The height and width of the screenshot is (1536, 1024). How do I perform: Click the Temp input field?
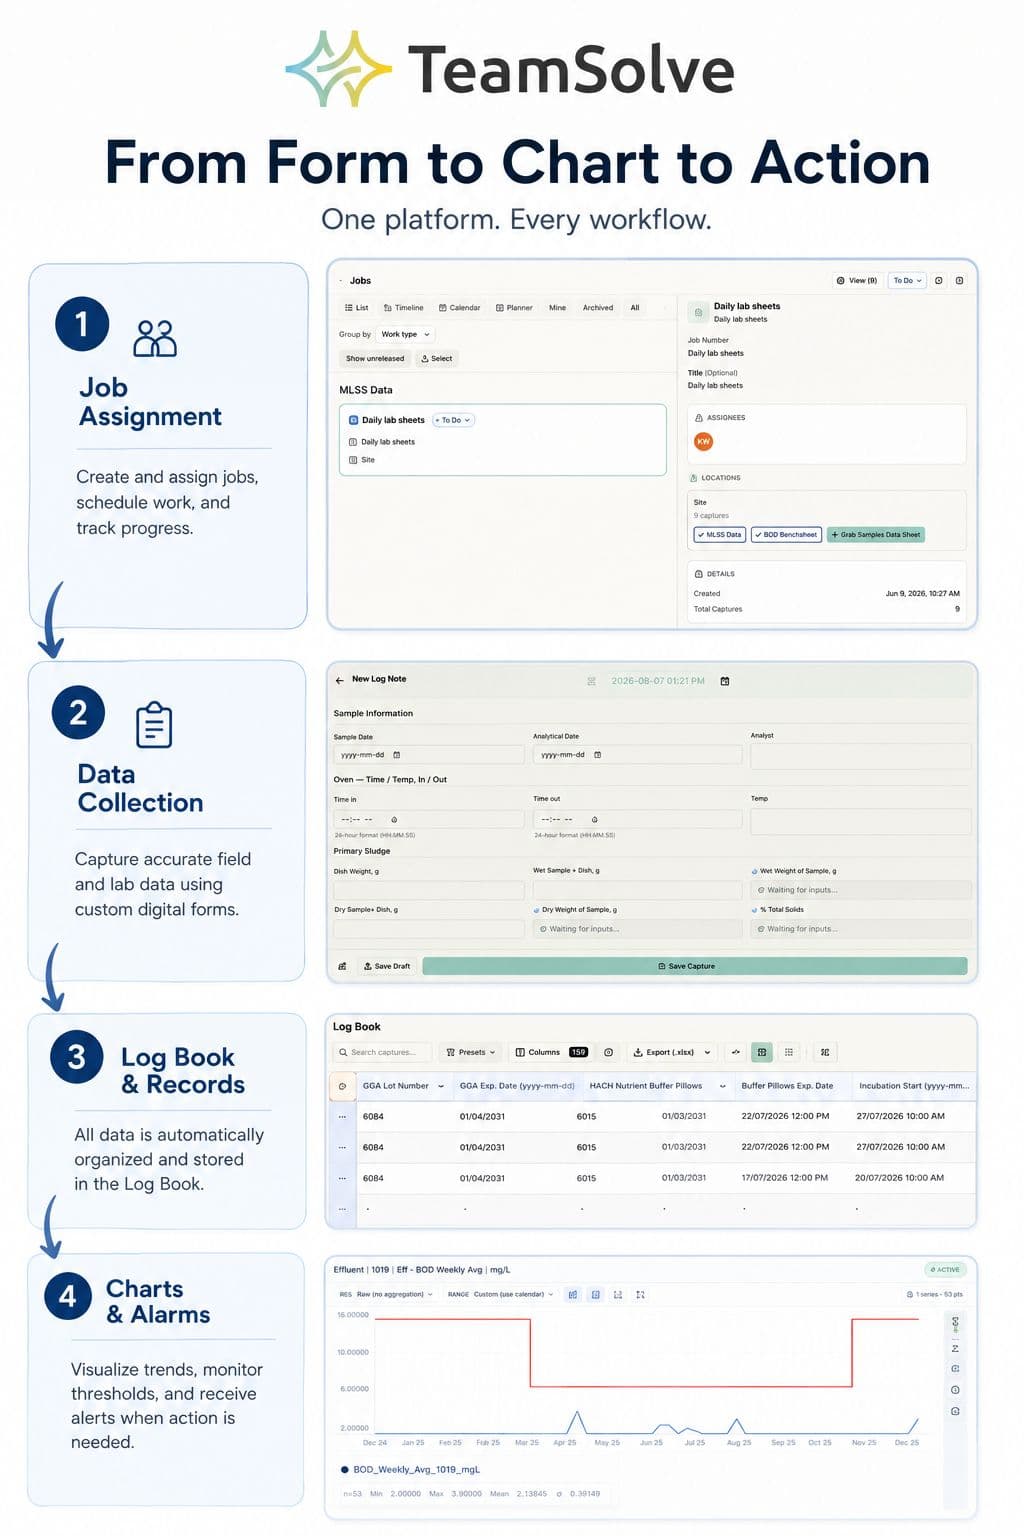[860, 820]
